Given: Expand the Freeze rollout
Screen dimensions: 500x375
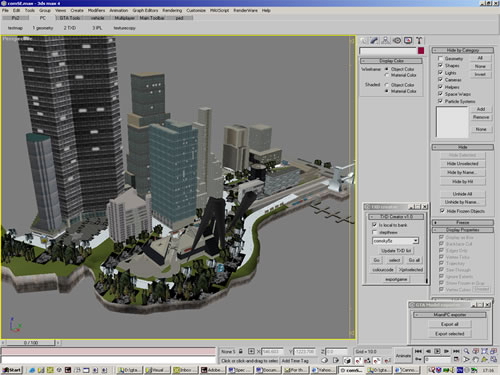Looking at the screenshot, I should (x=463, y=222).
